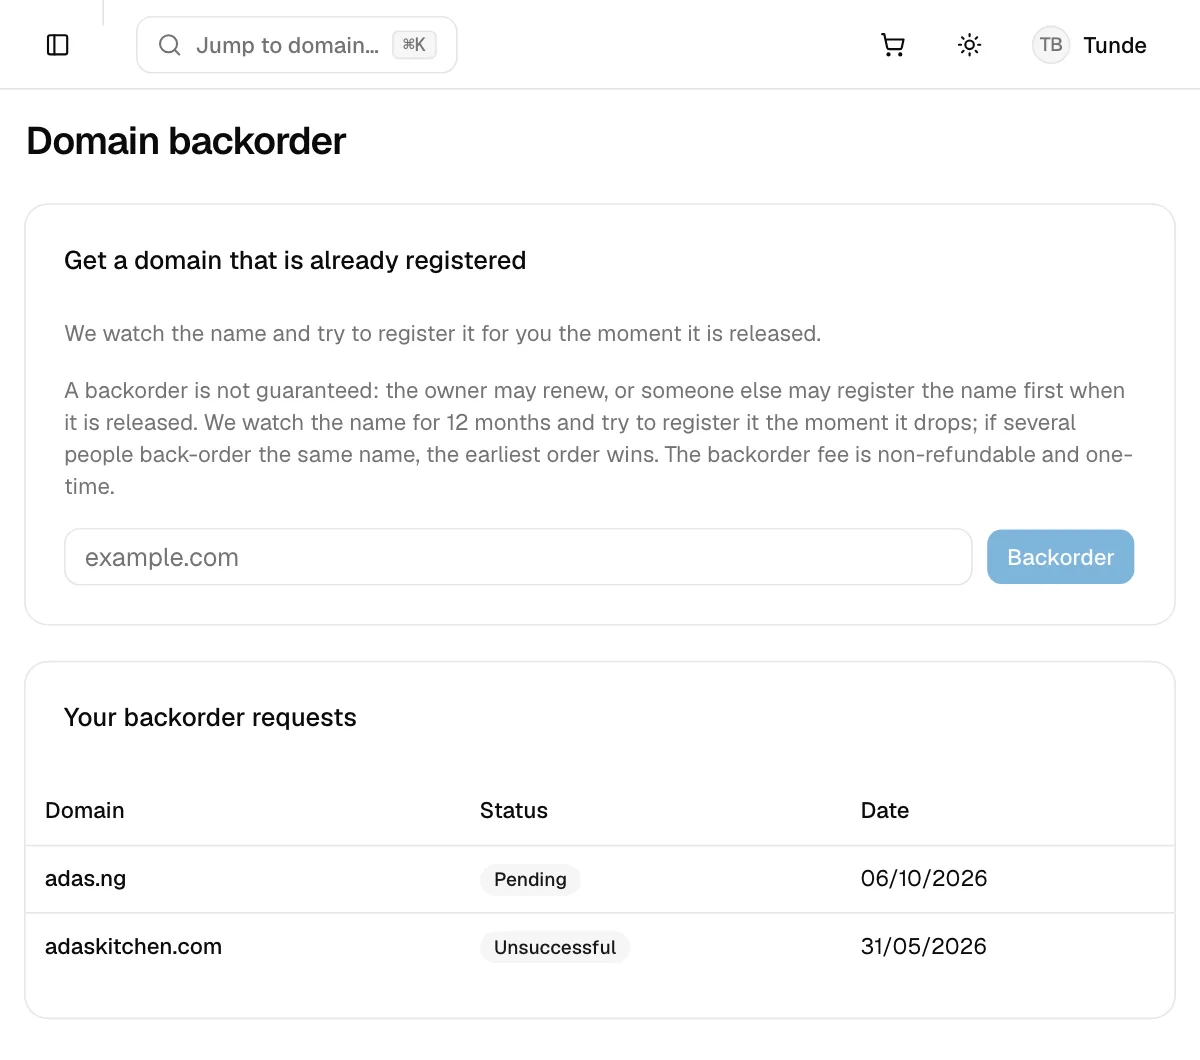The width and height of the screenshot is (1200, 1060).
Task: Click the example.com domain input field
Action: (518, 557)
